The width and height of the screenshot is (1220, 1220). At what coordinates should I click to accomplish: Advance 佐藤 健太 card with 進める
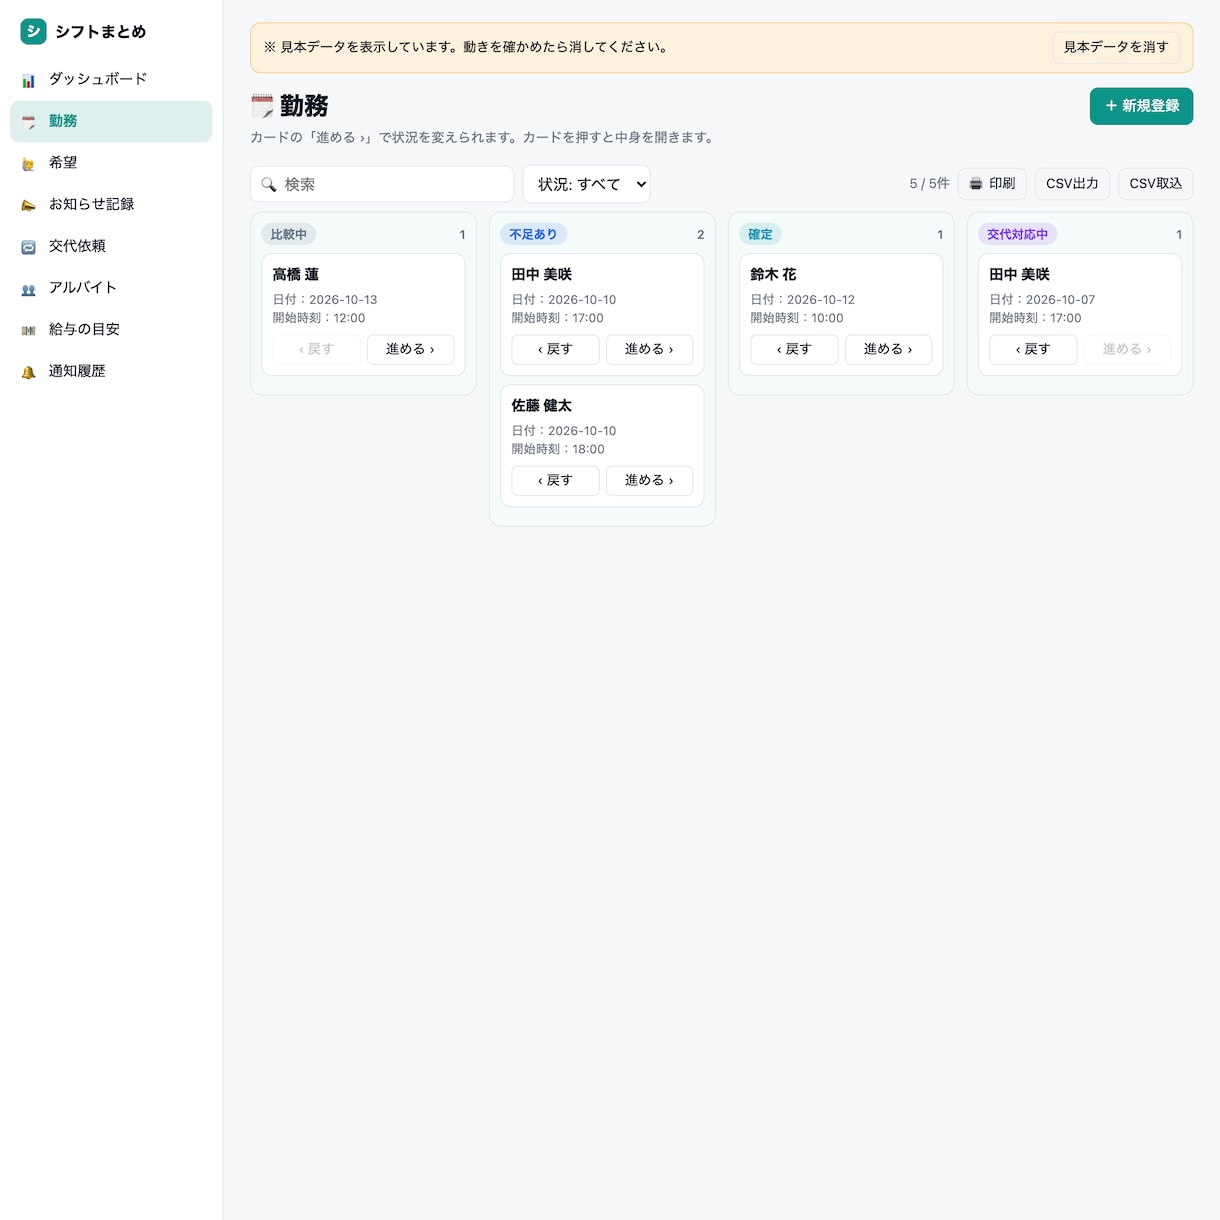[x=649, y=481]
